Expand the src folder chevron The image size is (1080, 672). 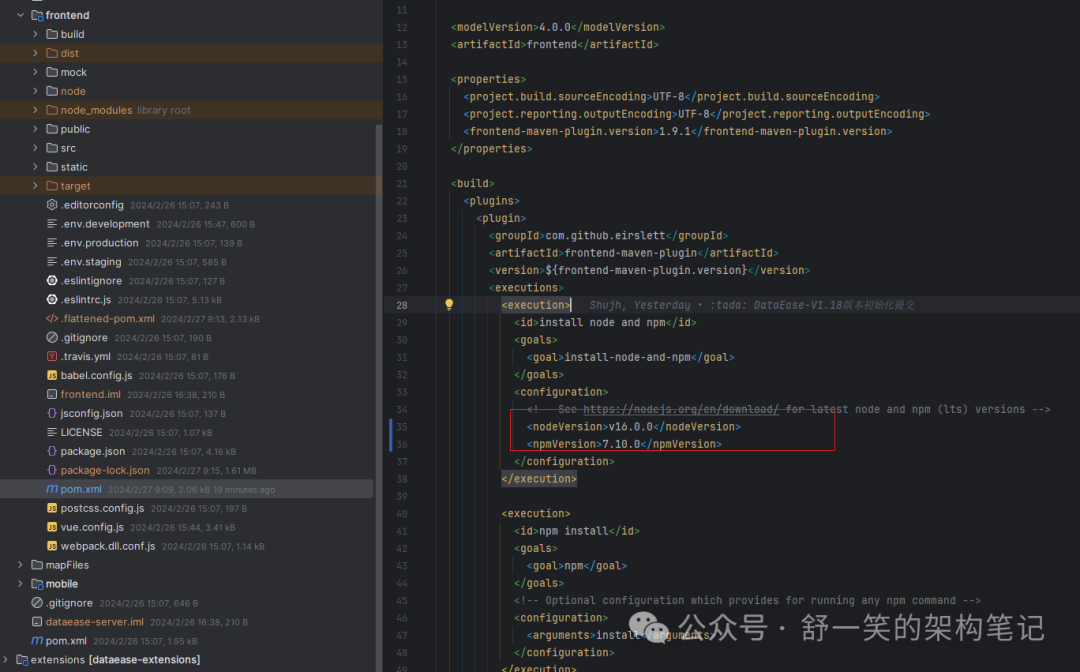35,147
